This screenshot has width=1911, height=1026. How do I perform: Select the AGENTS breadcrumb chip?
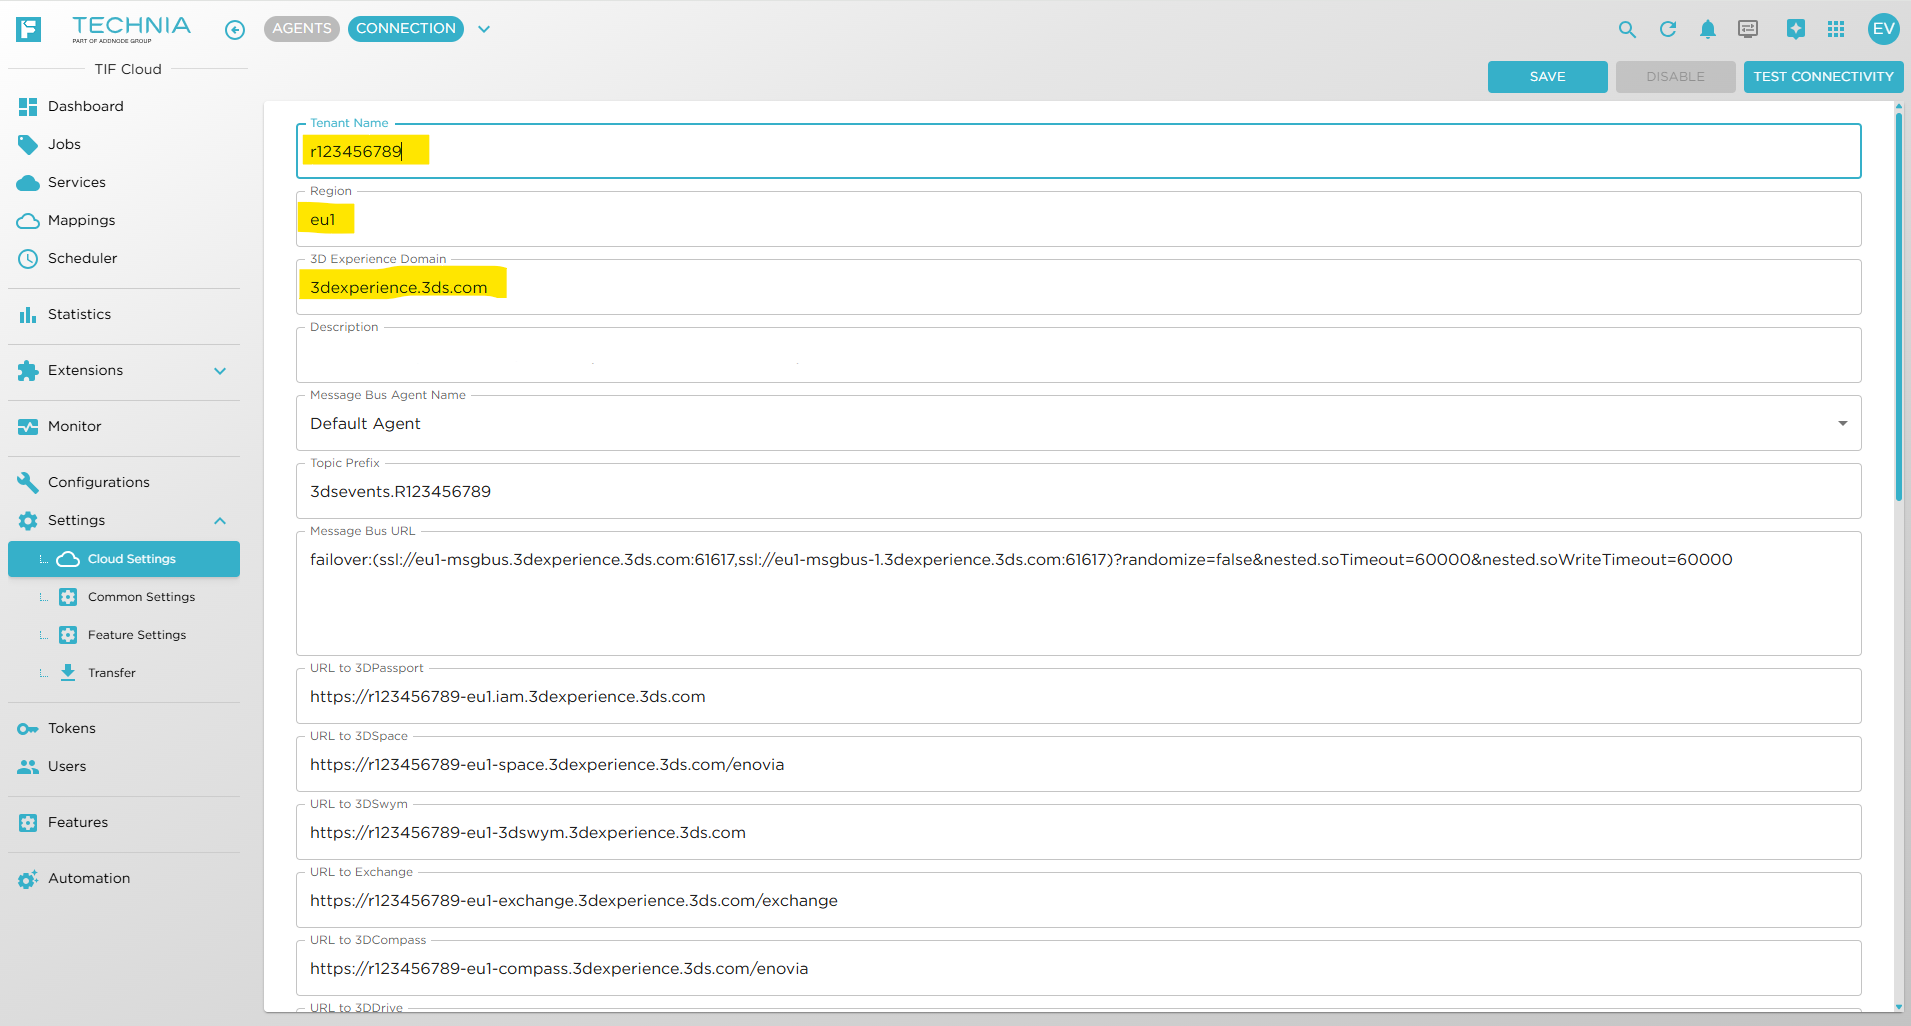(301, 29)
